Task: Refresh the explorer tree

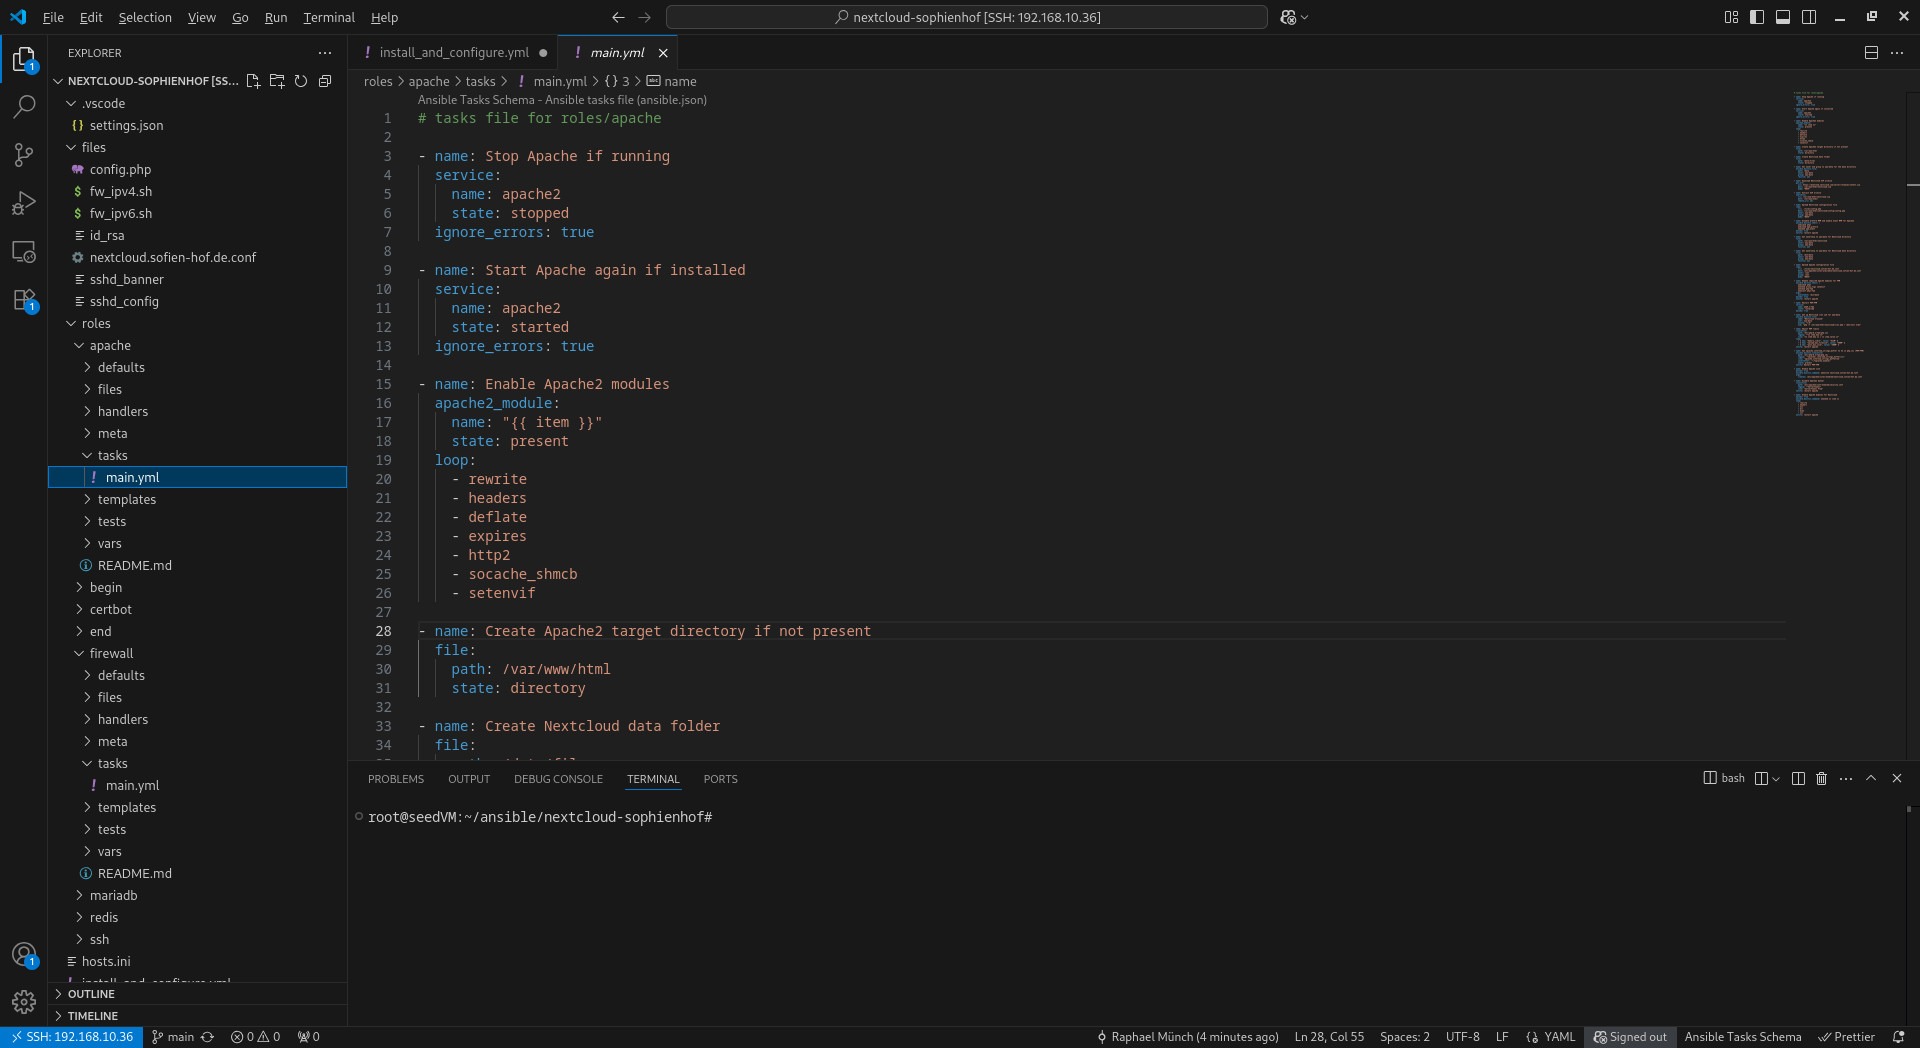Action: click(301, 81)
